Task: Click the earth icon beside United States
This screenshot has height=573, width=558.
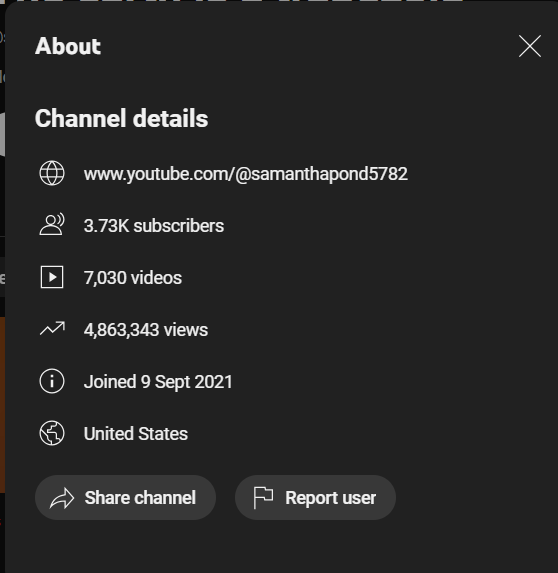Action: pyautogui.click(x=52, y=433)
